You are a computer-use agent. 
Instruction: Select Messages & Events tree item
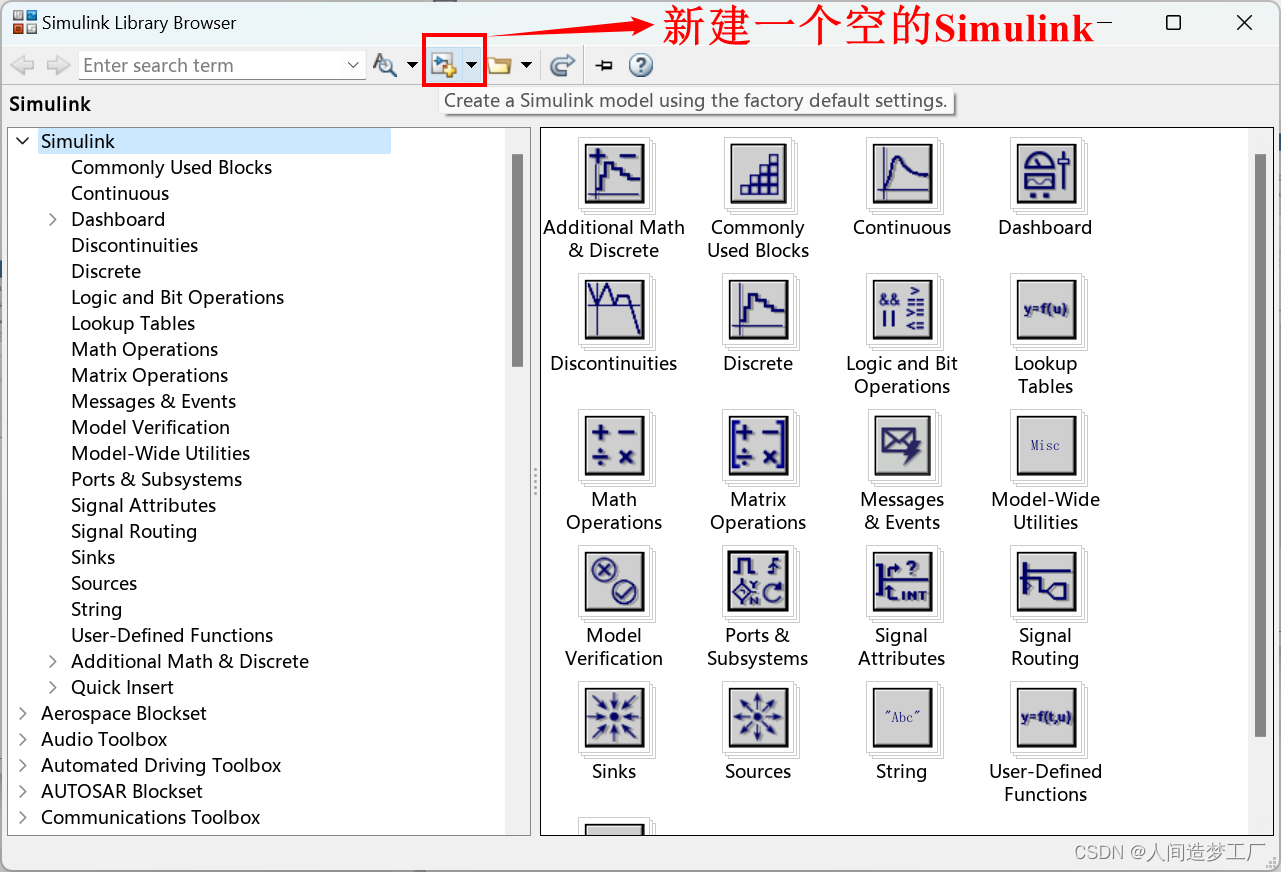(154, 402)
